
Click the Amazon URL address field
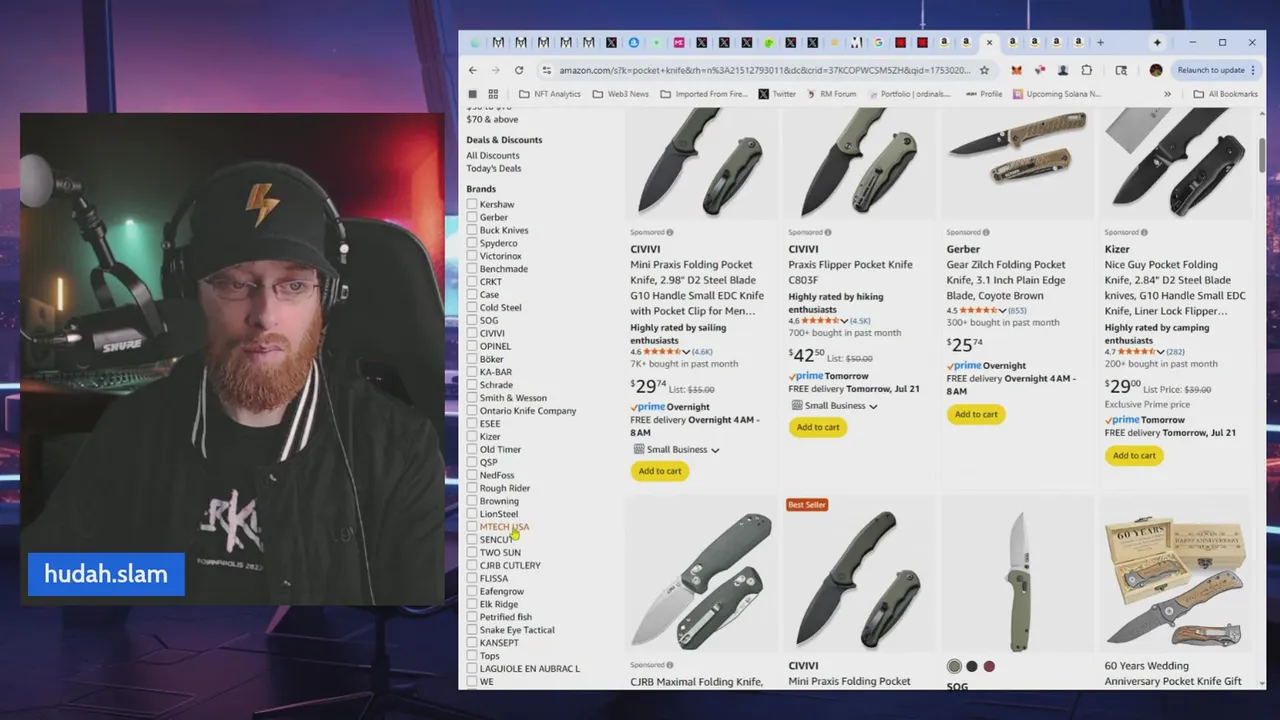coord(764,70)
